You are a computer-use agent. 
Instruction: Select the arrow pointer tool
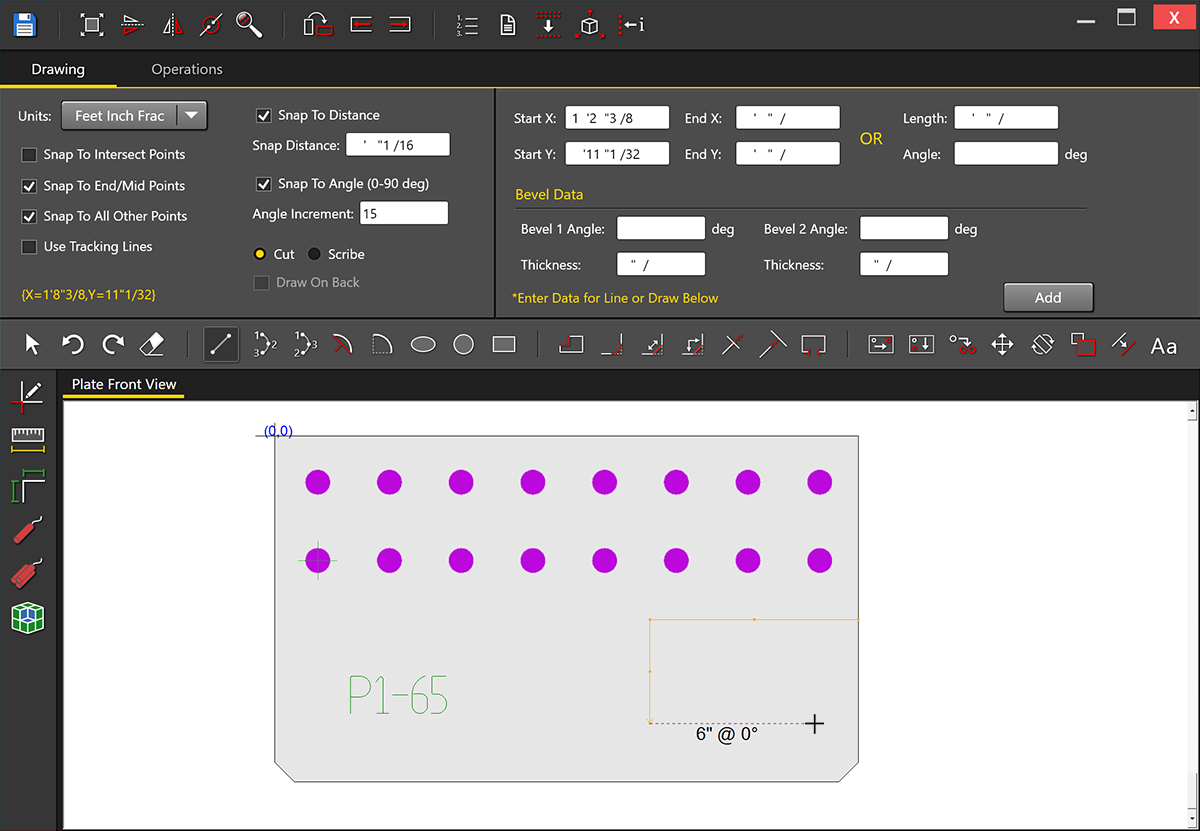pyautogui.click(x=32, y=345)
